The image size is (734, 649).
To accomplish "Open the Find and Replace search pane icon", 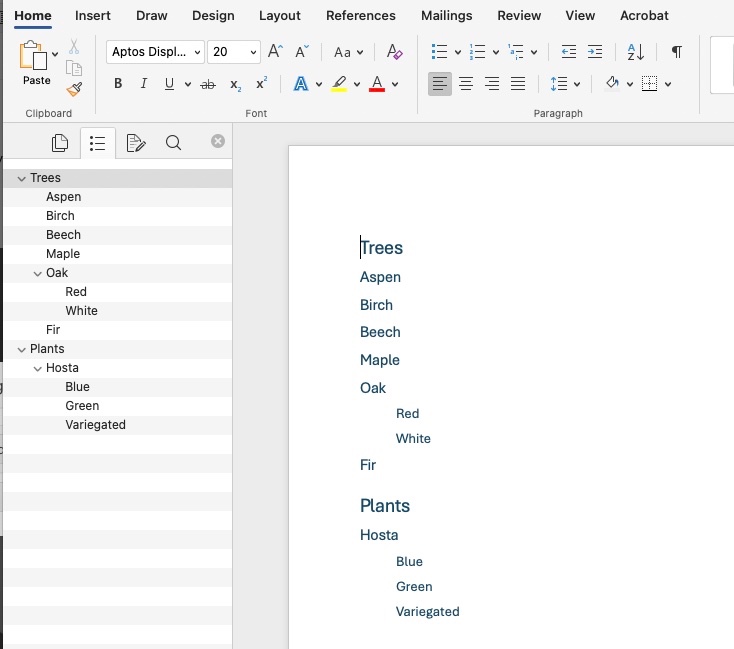I will 173,143.
